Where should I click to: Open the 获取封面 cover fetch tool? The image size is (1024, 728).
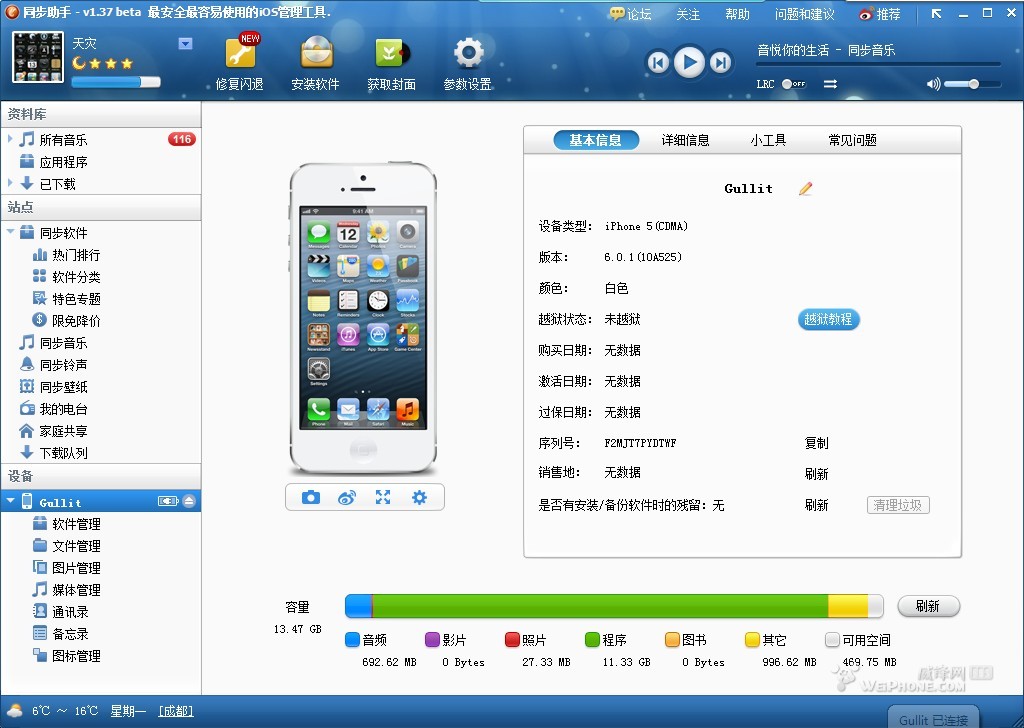click(391, 63)
